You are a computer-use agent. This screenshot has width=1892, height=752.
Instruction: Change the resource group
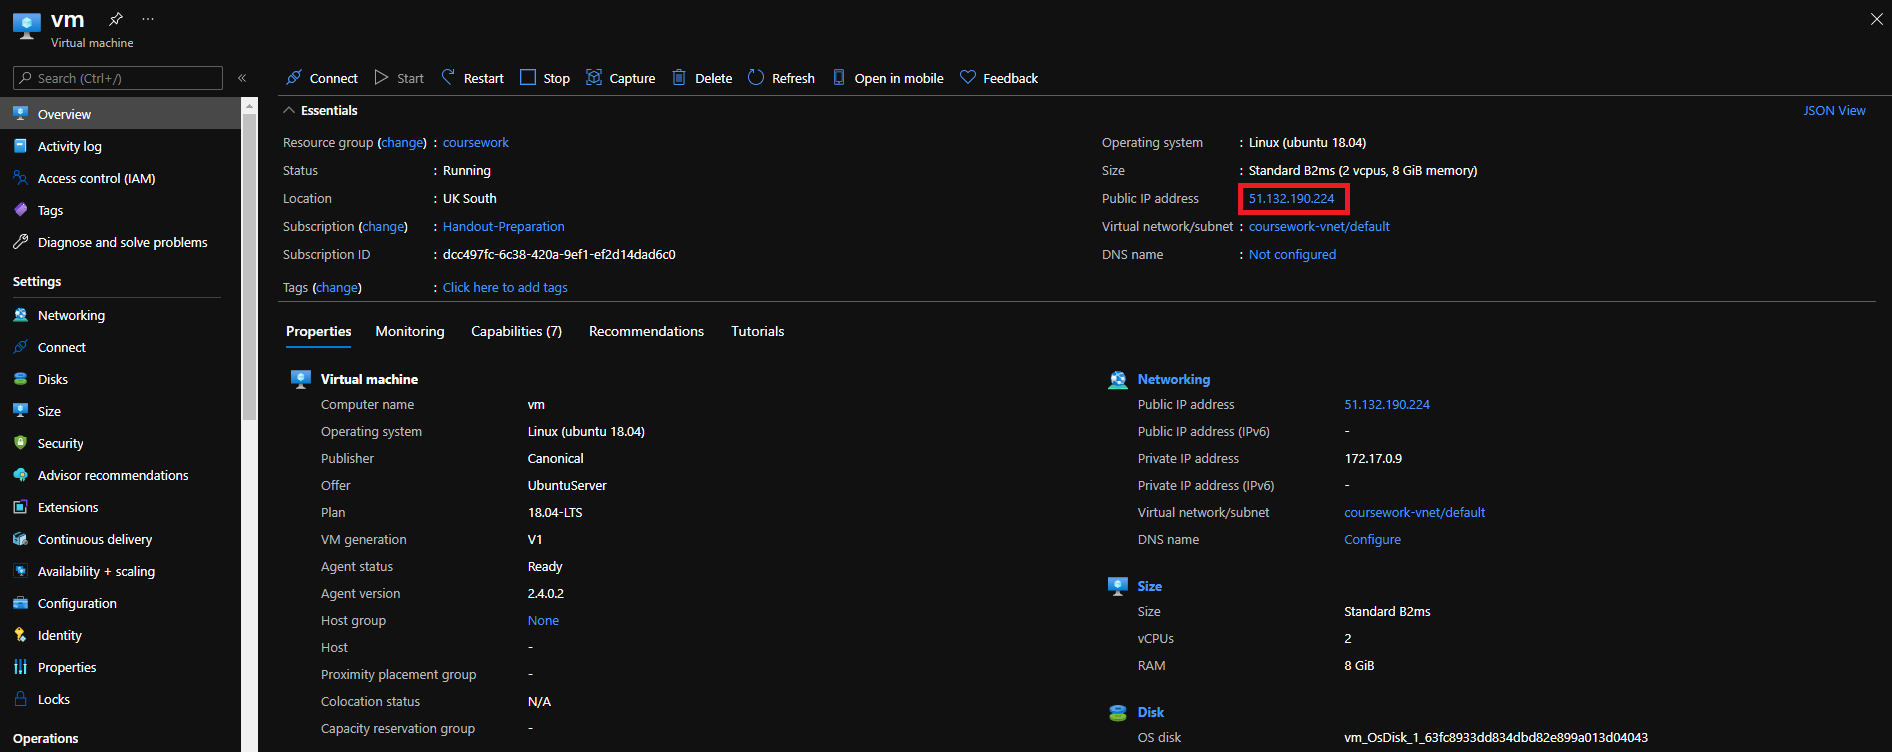[403, 143]
